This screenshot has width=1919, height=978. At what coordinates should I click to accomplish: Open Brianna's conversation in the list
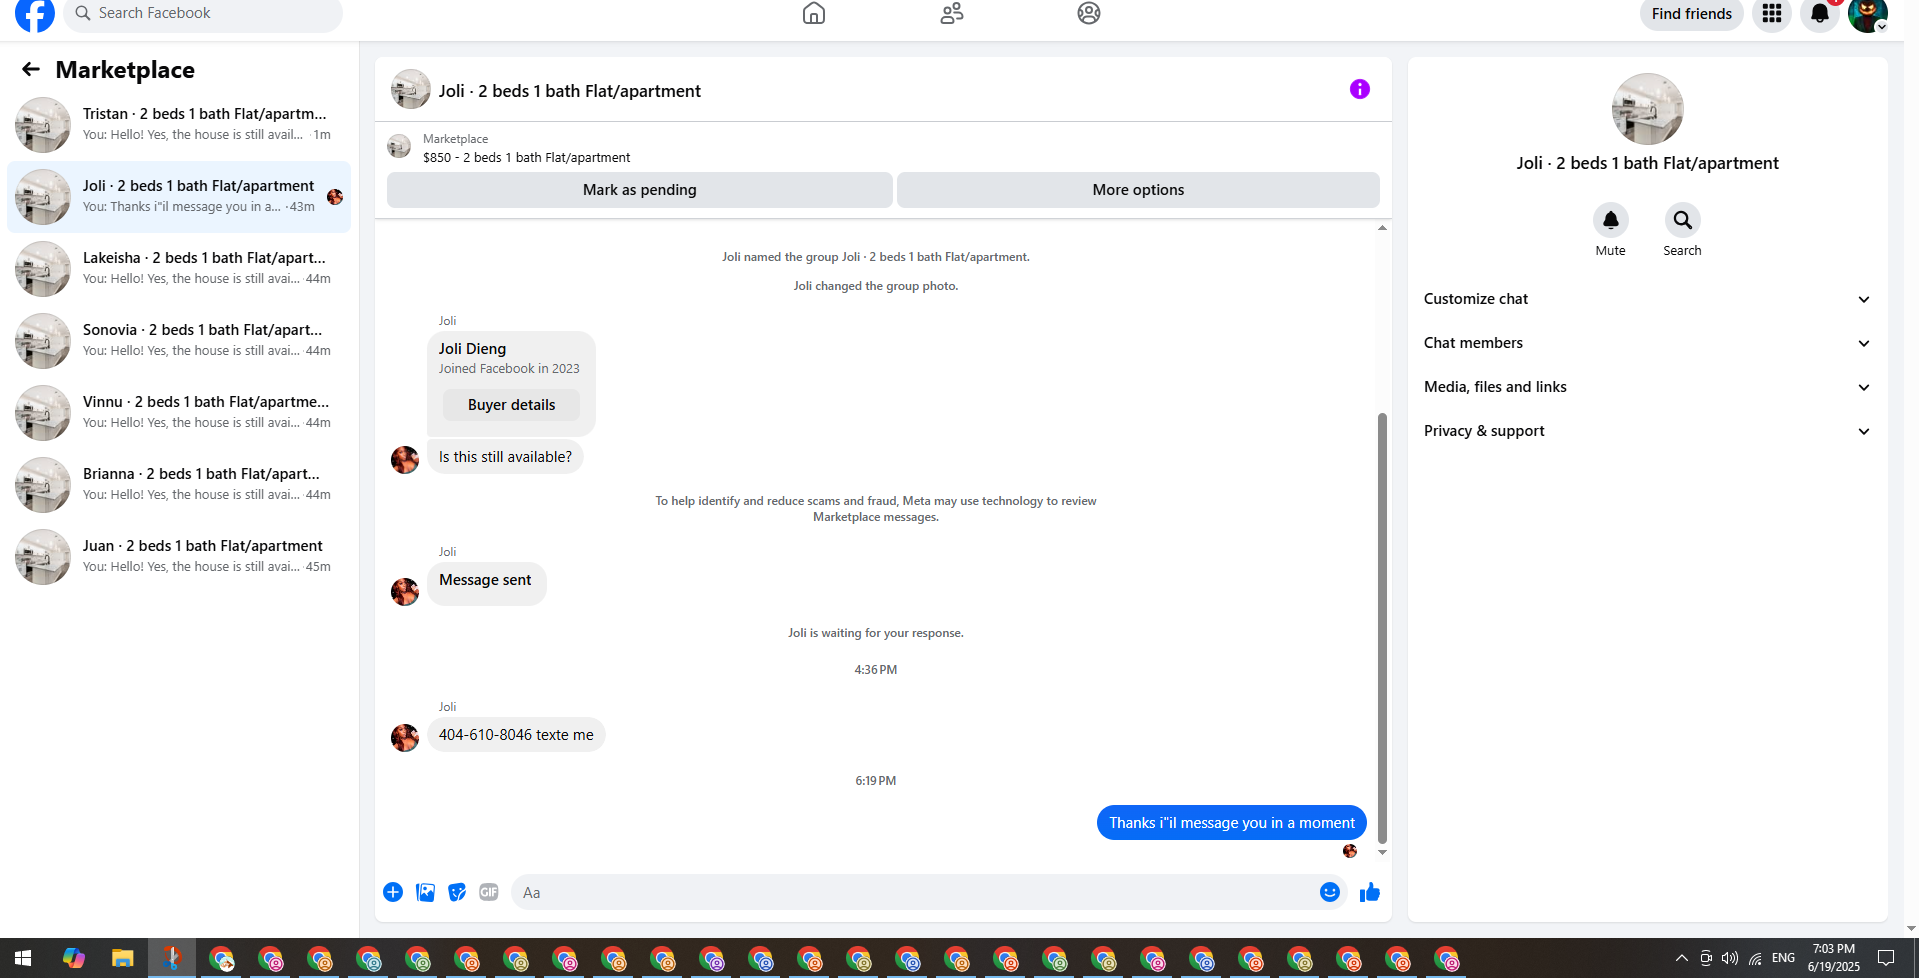[179, 485]
